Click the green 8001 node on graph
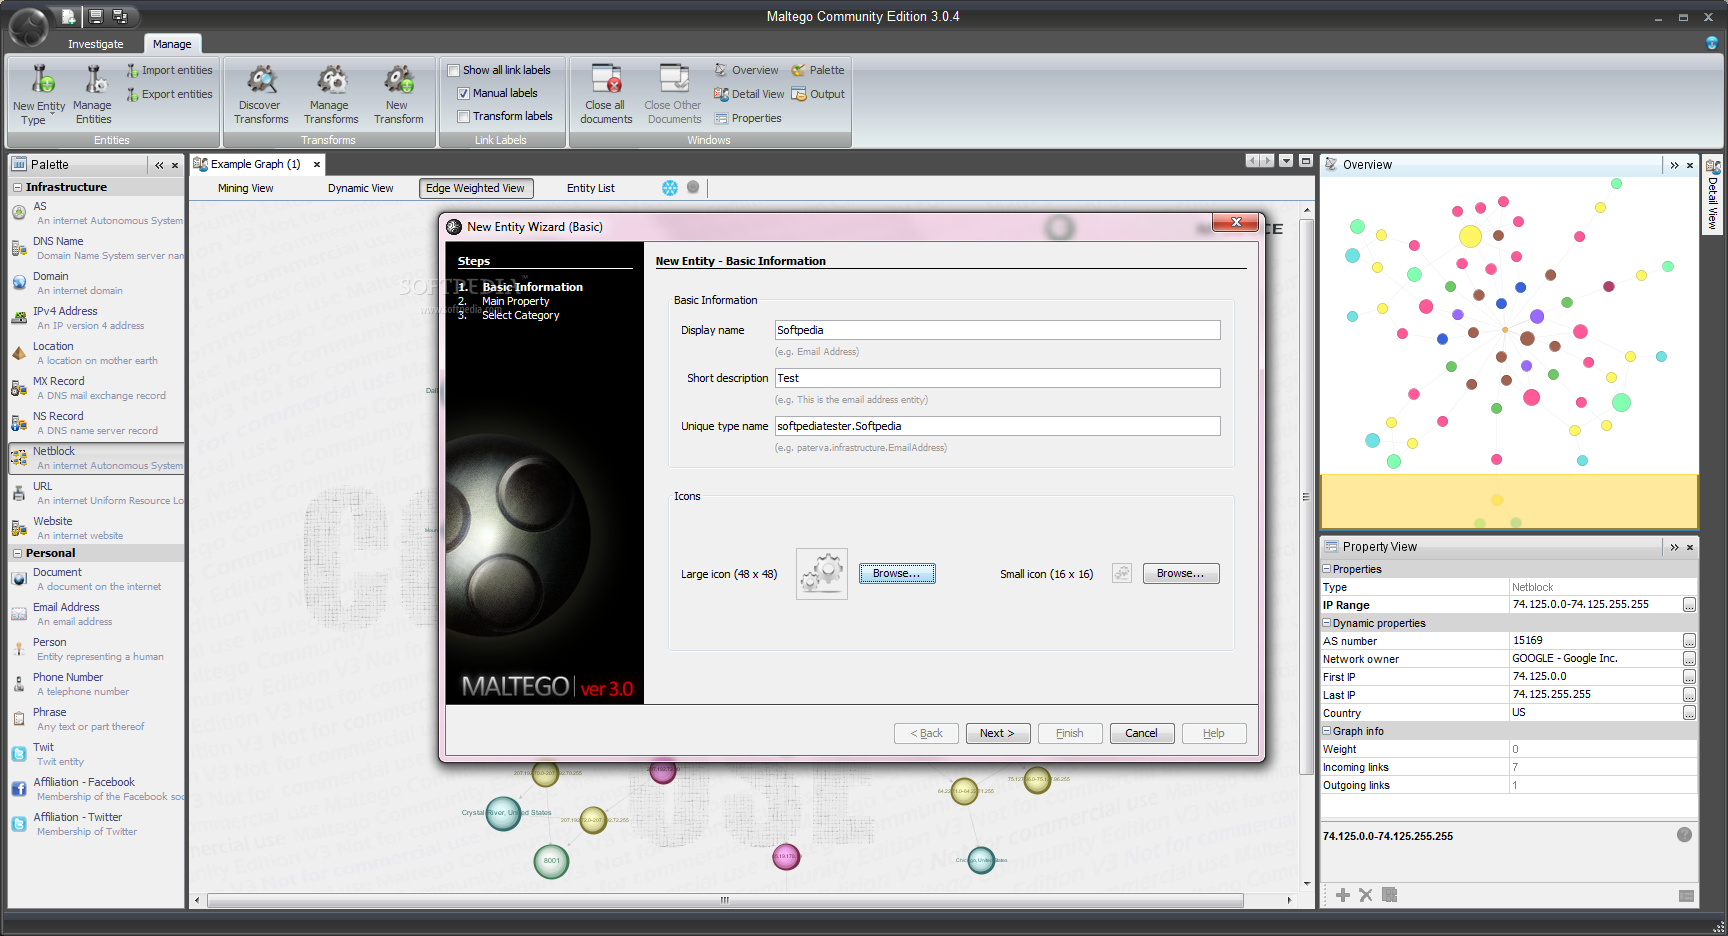Image resolution: width=1728 pixels, height=936 pixels. [551, 860]
